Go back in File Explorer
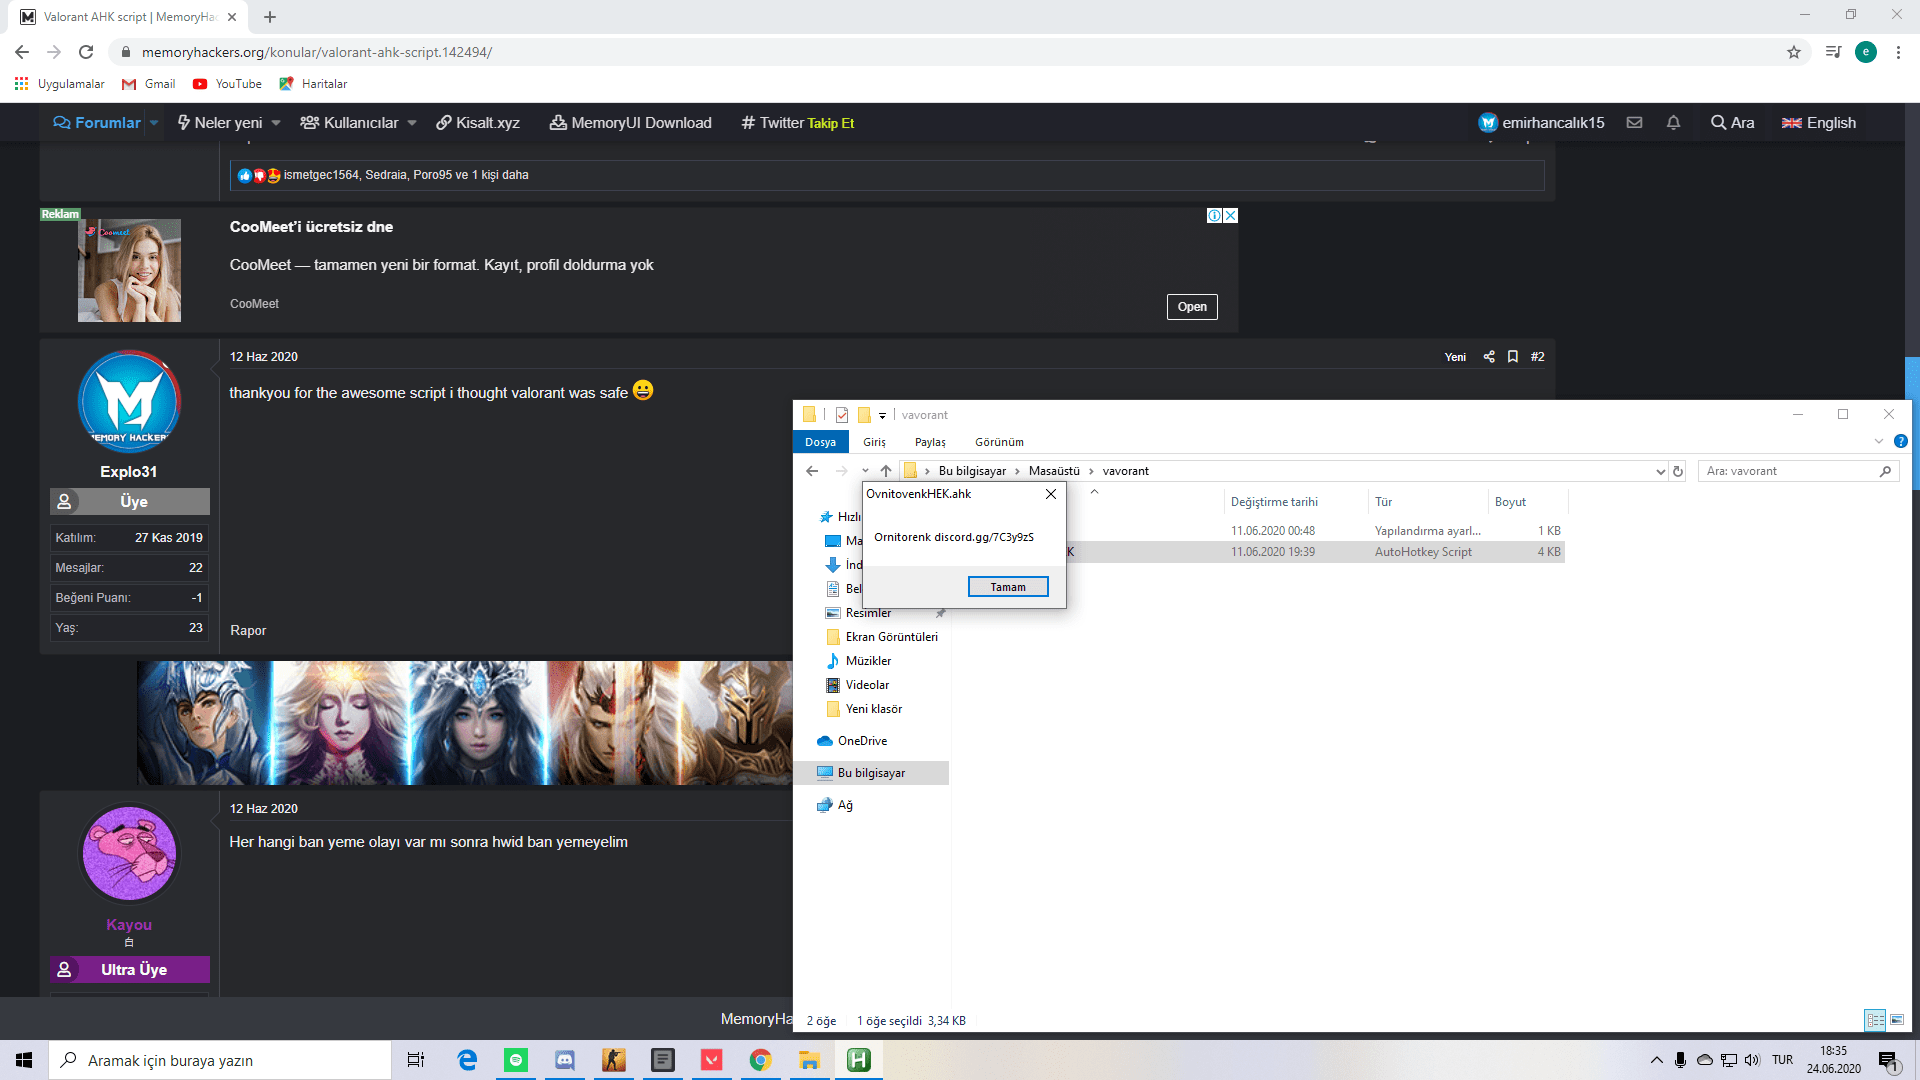The image size is (1920, 1080). tap(812, 471)
